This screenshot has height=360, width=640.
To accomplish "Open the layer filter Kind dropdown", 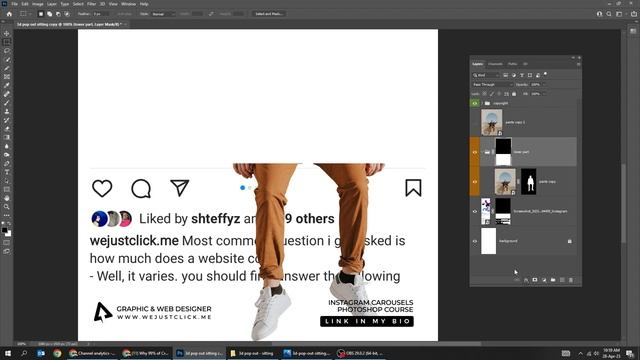I will coord(486,75).
